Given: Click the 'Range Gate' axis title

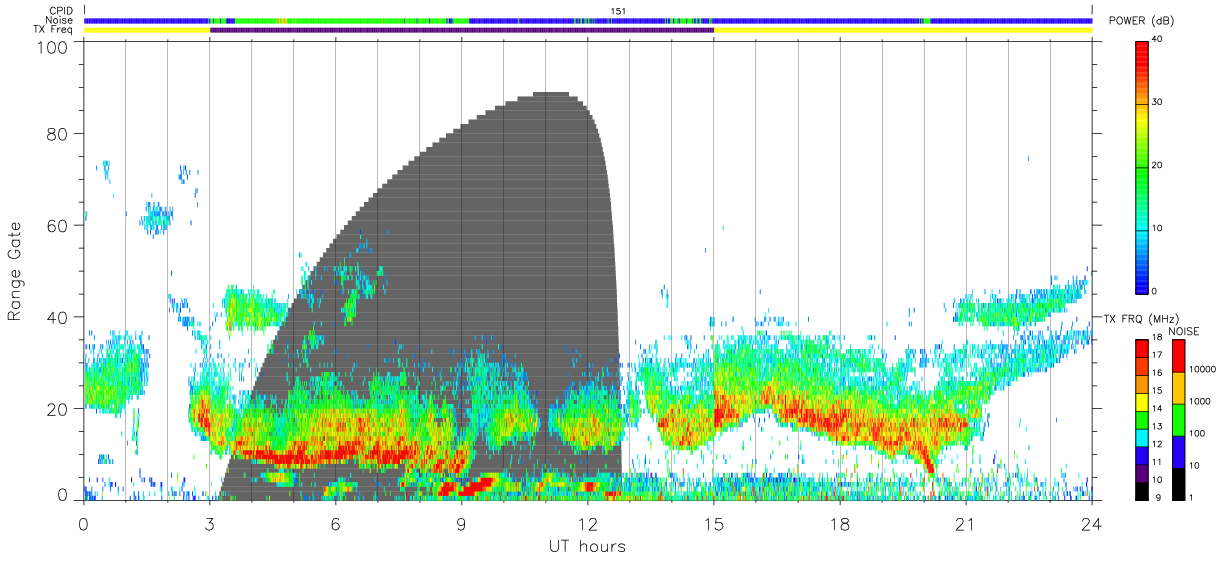Looking at the screenshot, I should (x=16, y=272).
